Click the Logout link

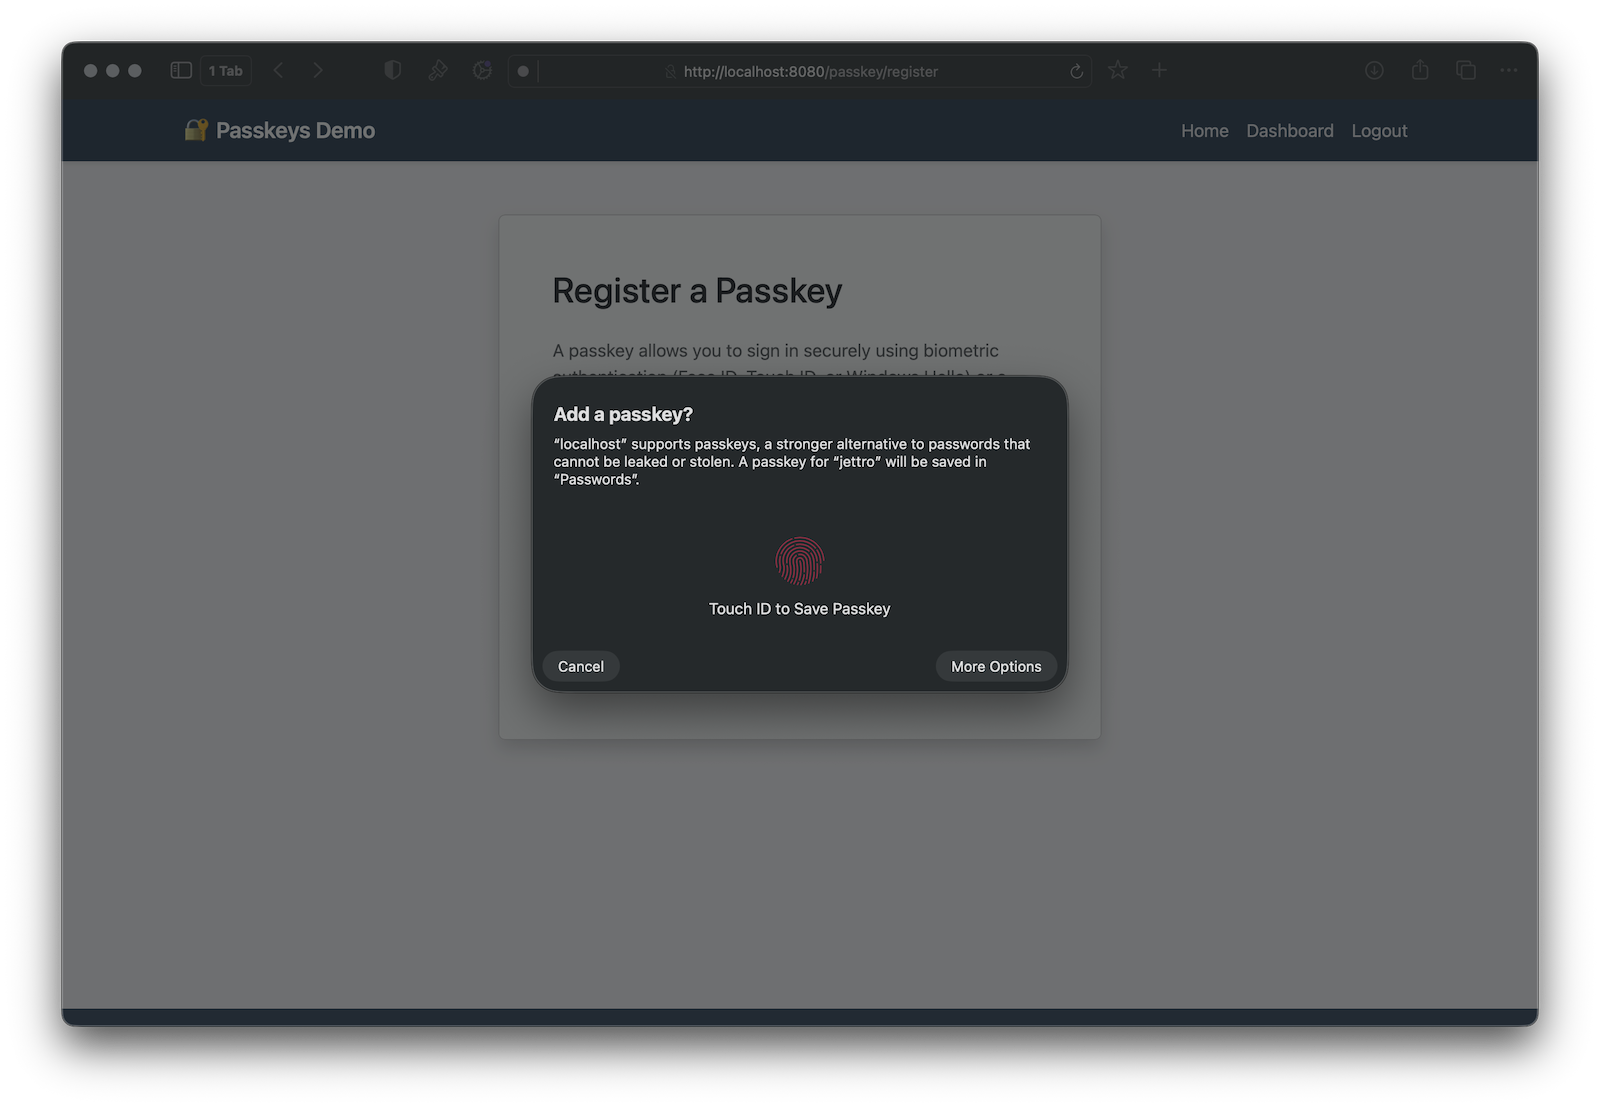(x=1379, y=131)
